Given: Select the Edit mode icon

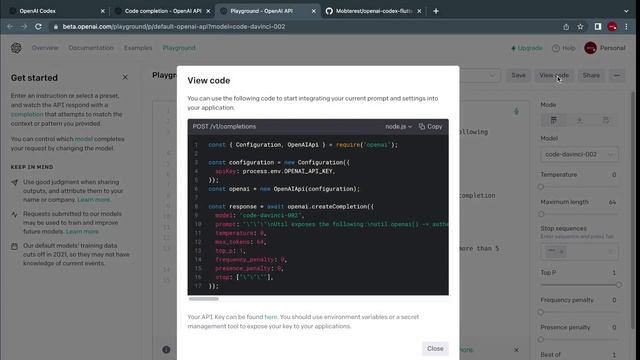Looking at the screenshot, I should [606, 120].
